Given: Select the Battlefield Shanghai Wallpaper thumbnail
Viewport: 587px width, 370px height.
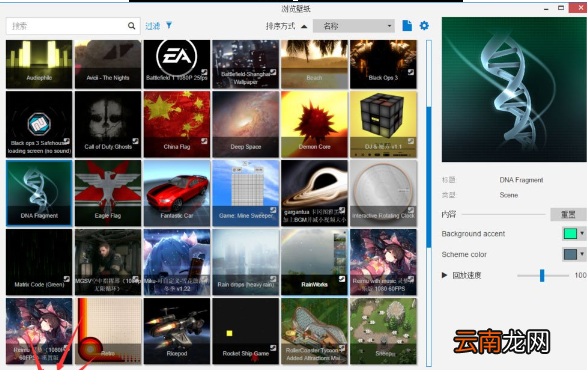Looking at the screenshot, I should pyautogui.click(x=246, y=64).
